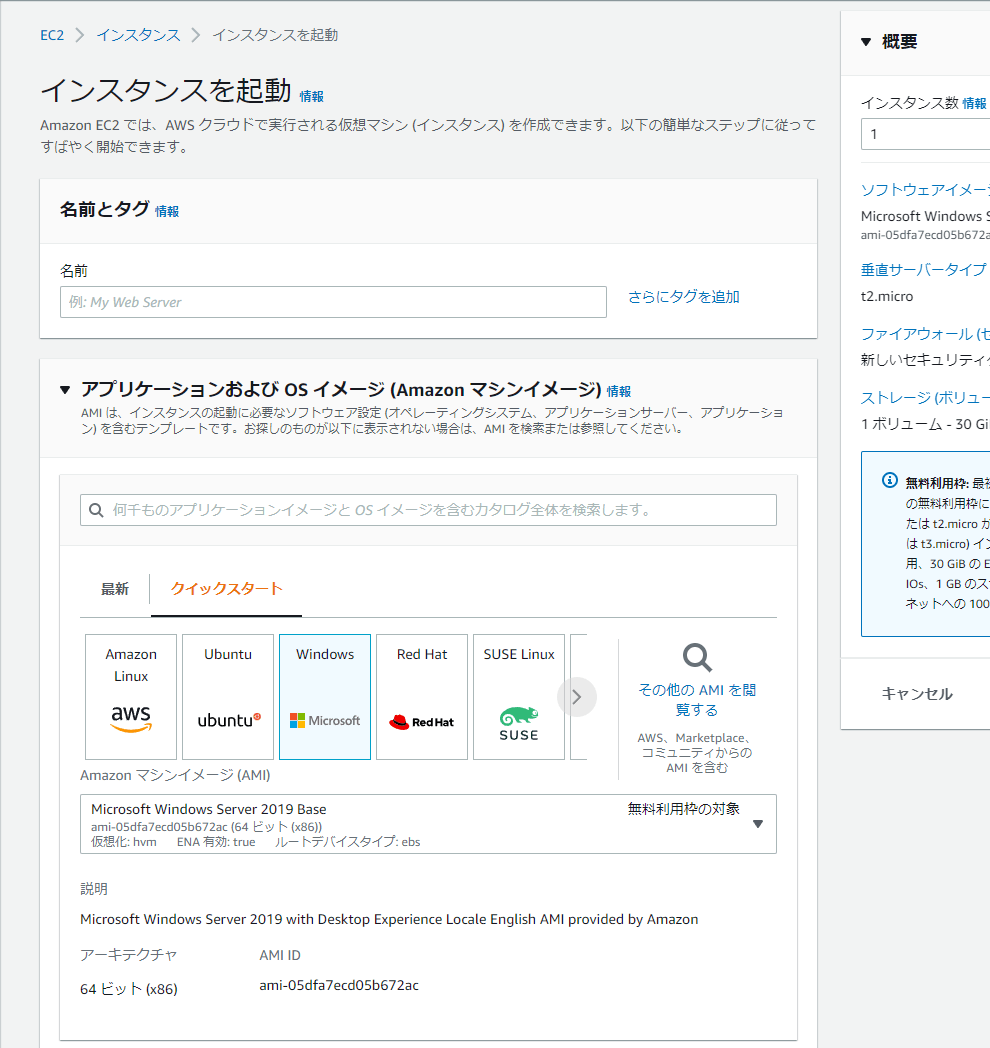The width and height of the screenshot is (990, 1048).
Task: Open 情報 link beside 名前とタグ
Action: pos(167,211)
